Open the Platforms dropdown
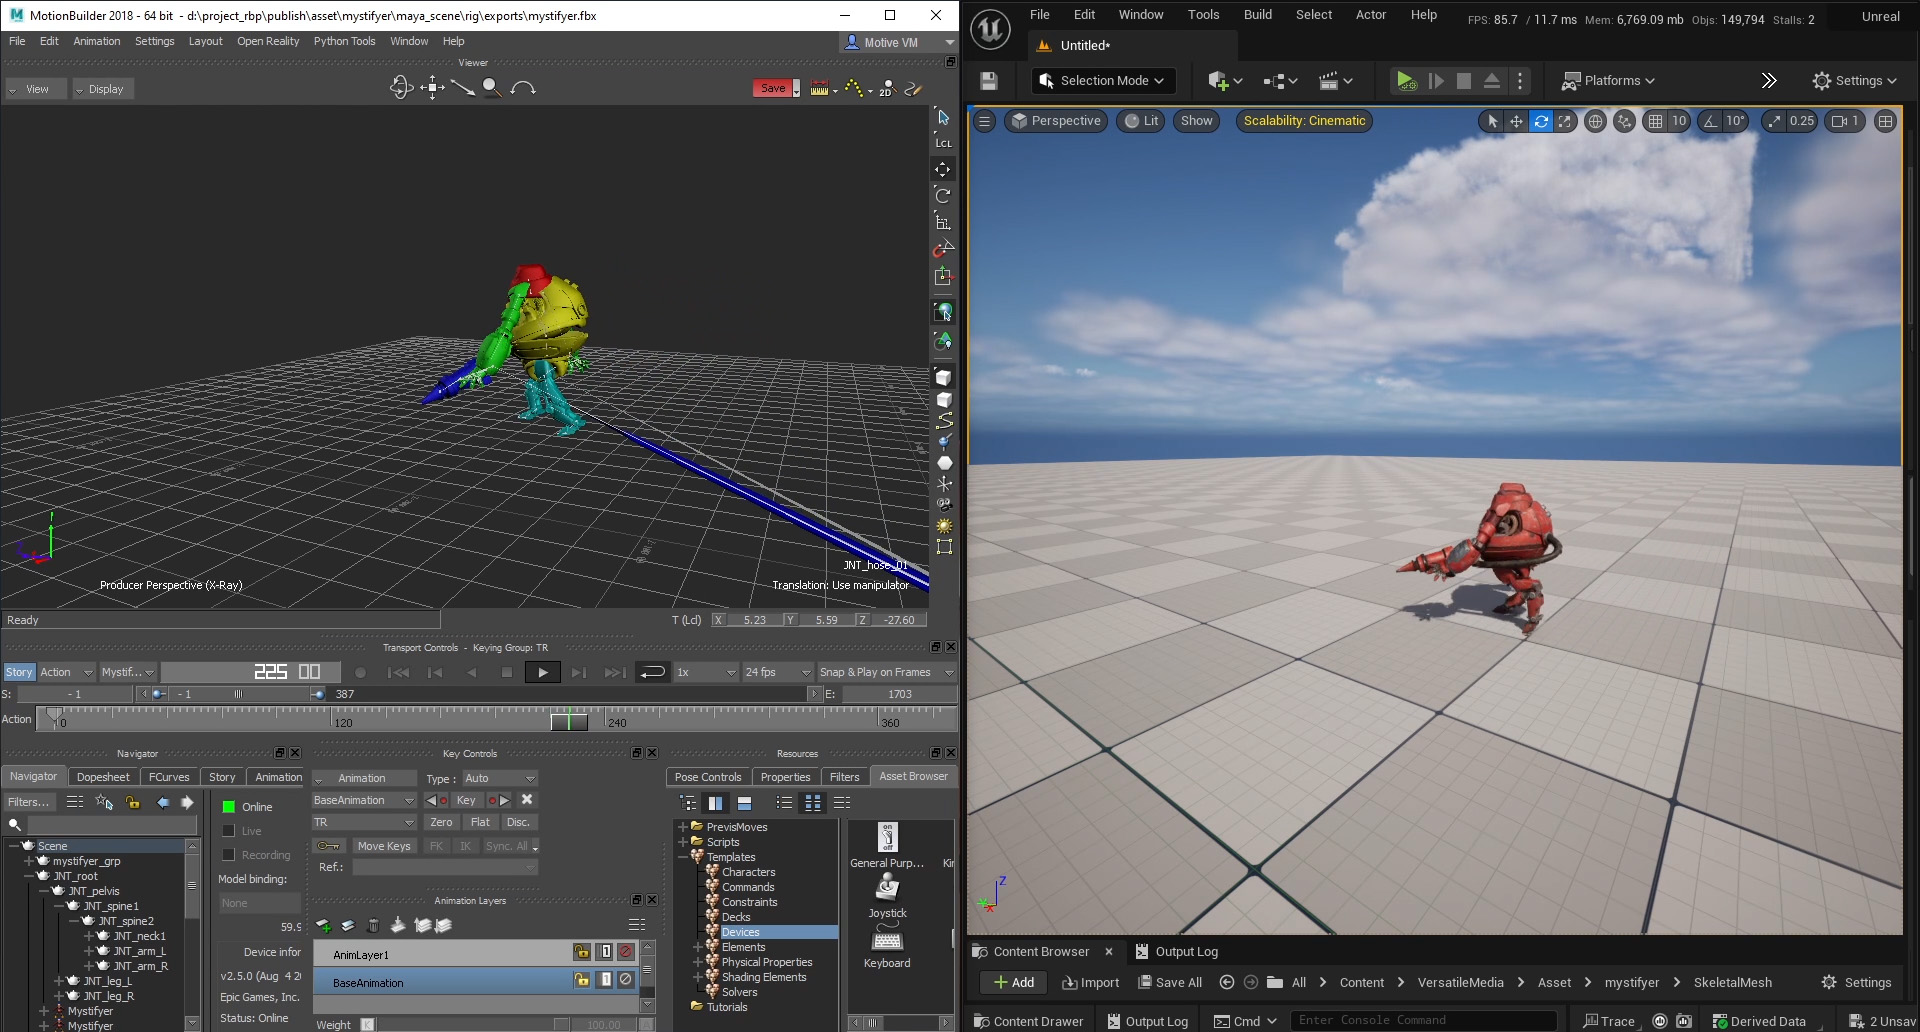This screenshot has width=1920, height=1032. (x=1609, y=81)
